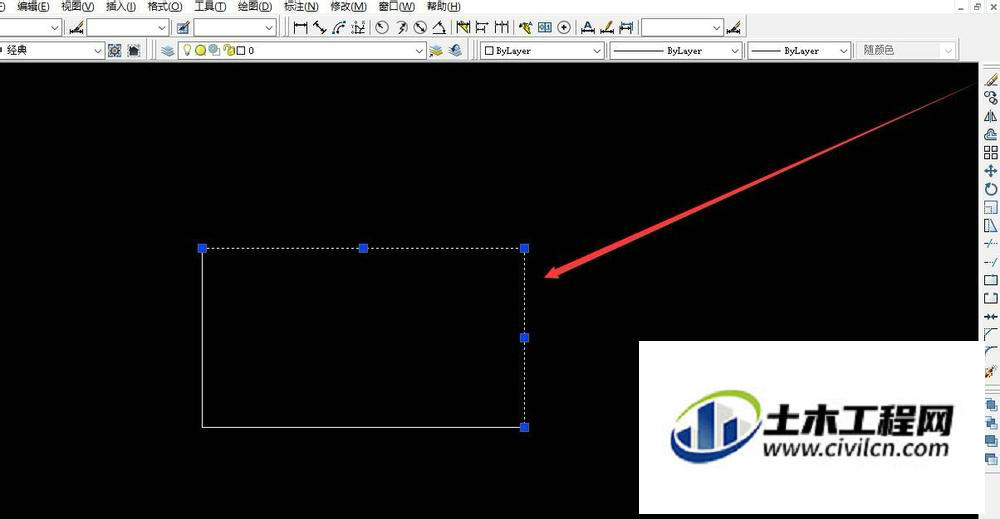The width and height of the screenshot is (1000, 519).
Task: Select the Diameter dimension tool
Action: click(420, 27)
